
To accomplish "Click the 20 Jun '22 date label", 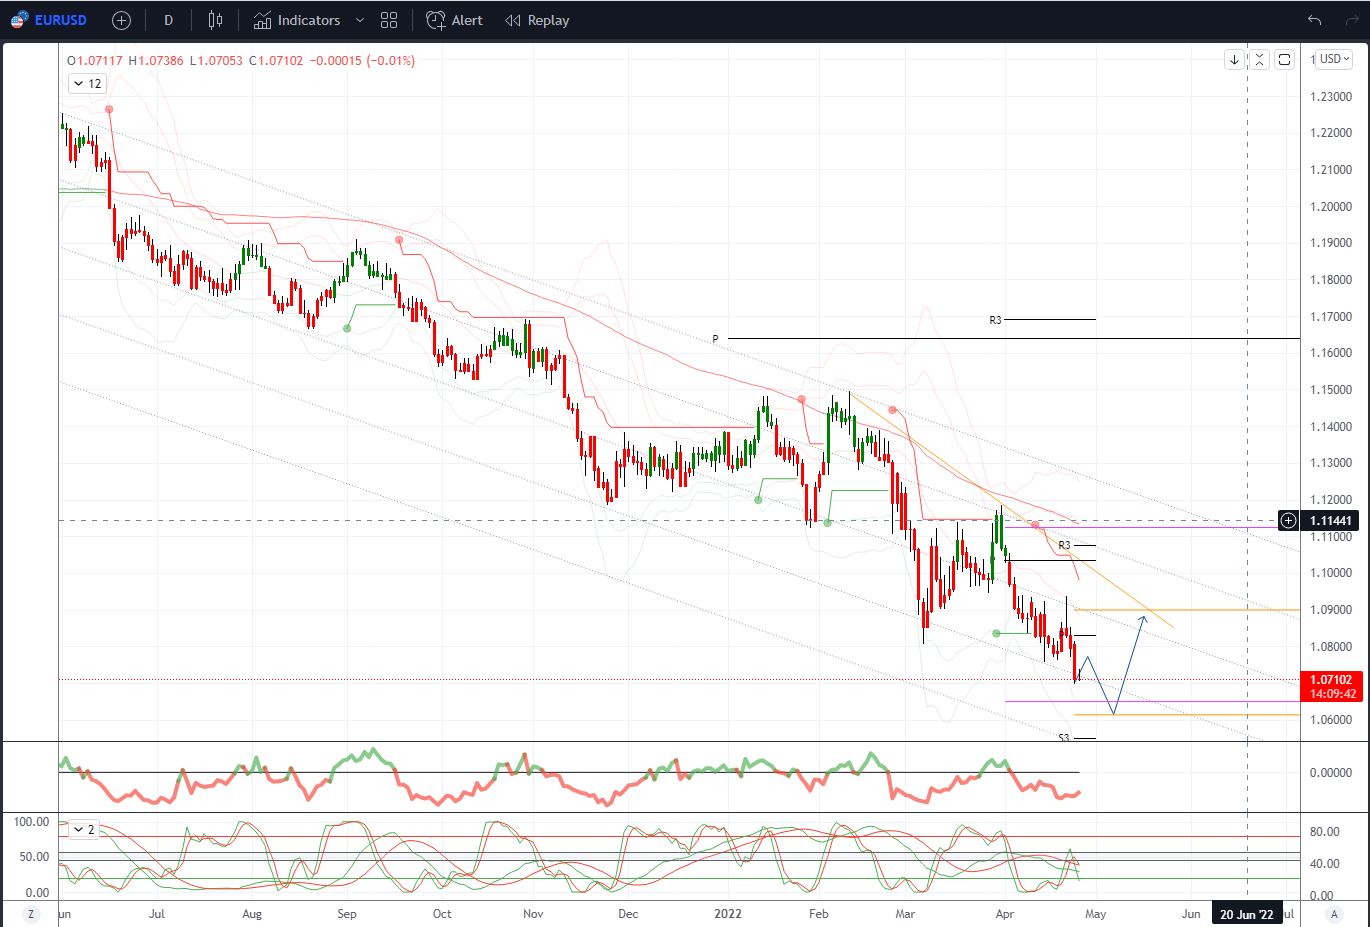I will pos(1246,914).
